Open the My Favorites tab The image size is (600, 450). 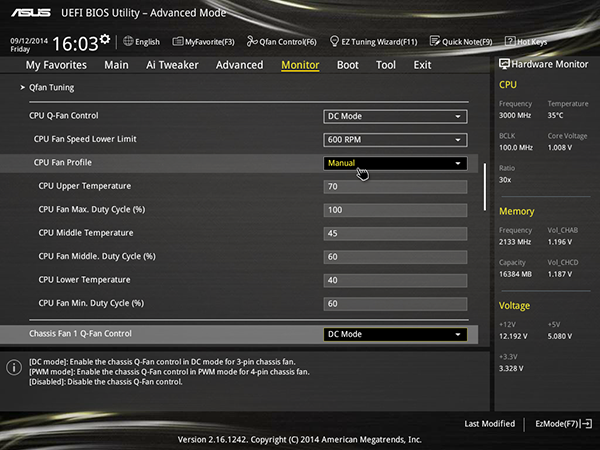[x=56, y=65]
